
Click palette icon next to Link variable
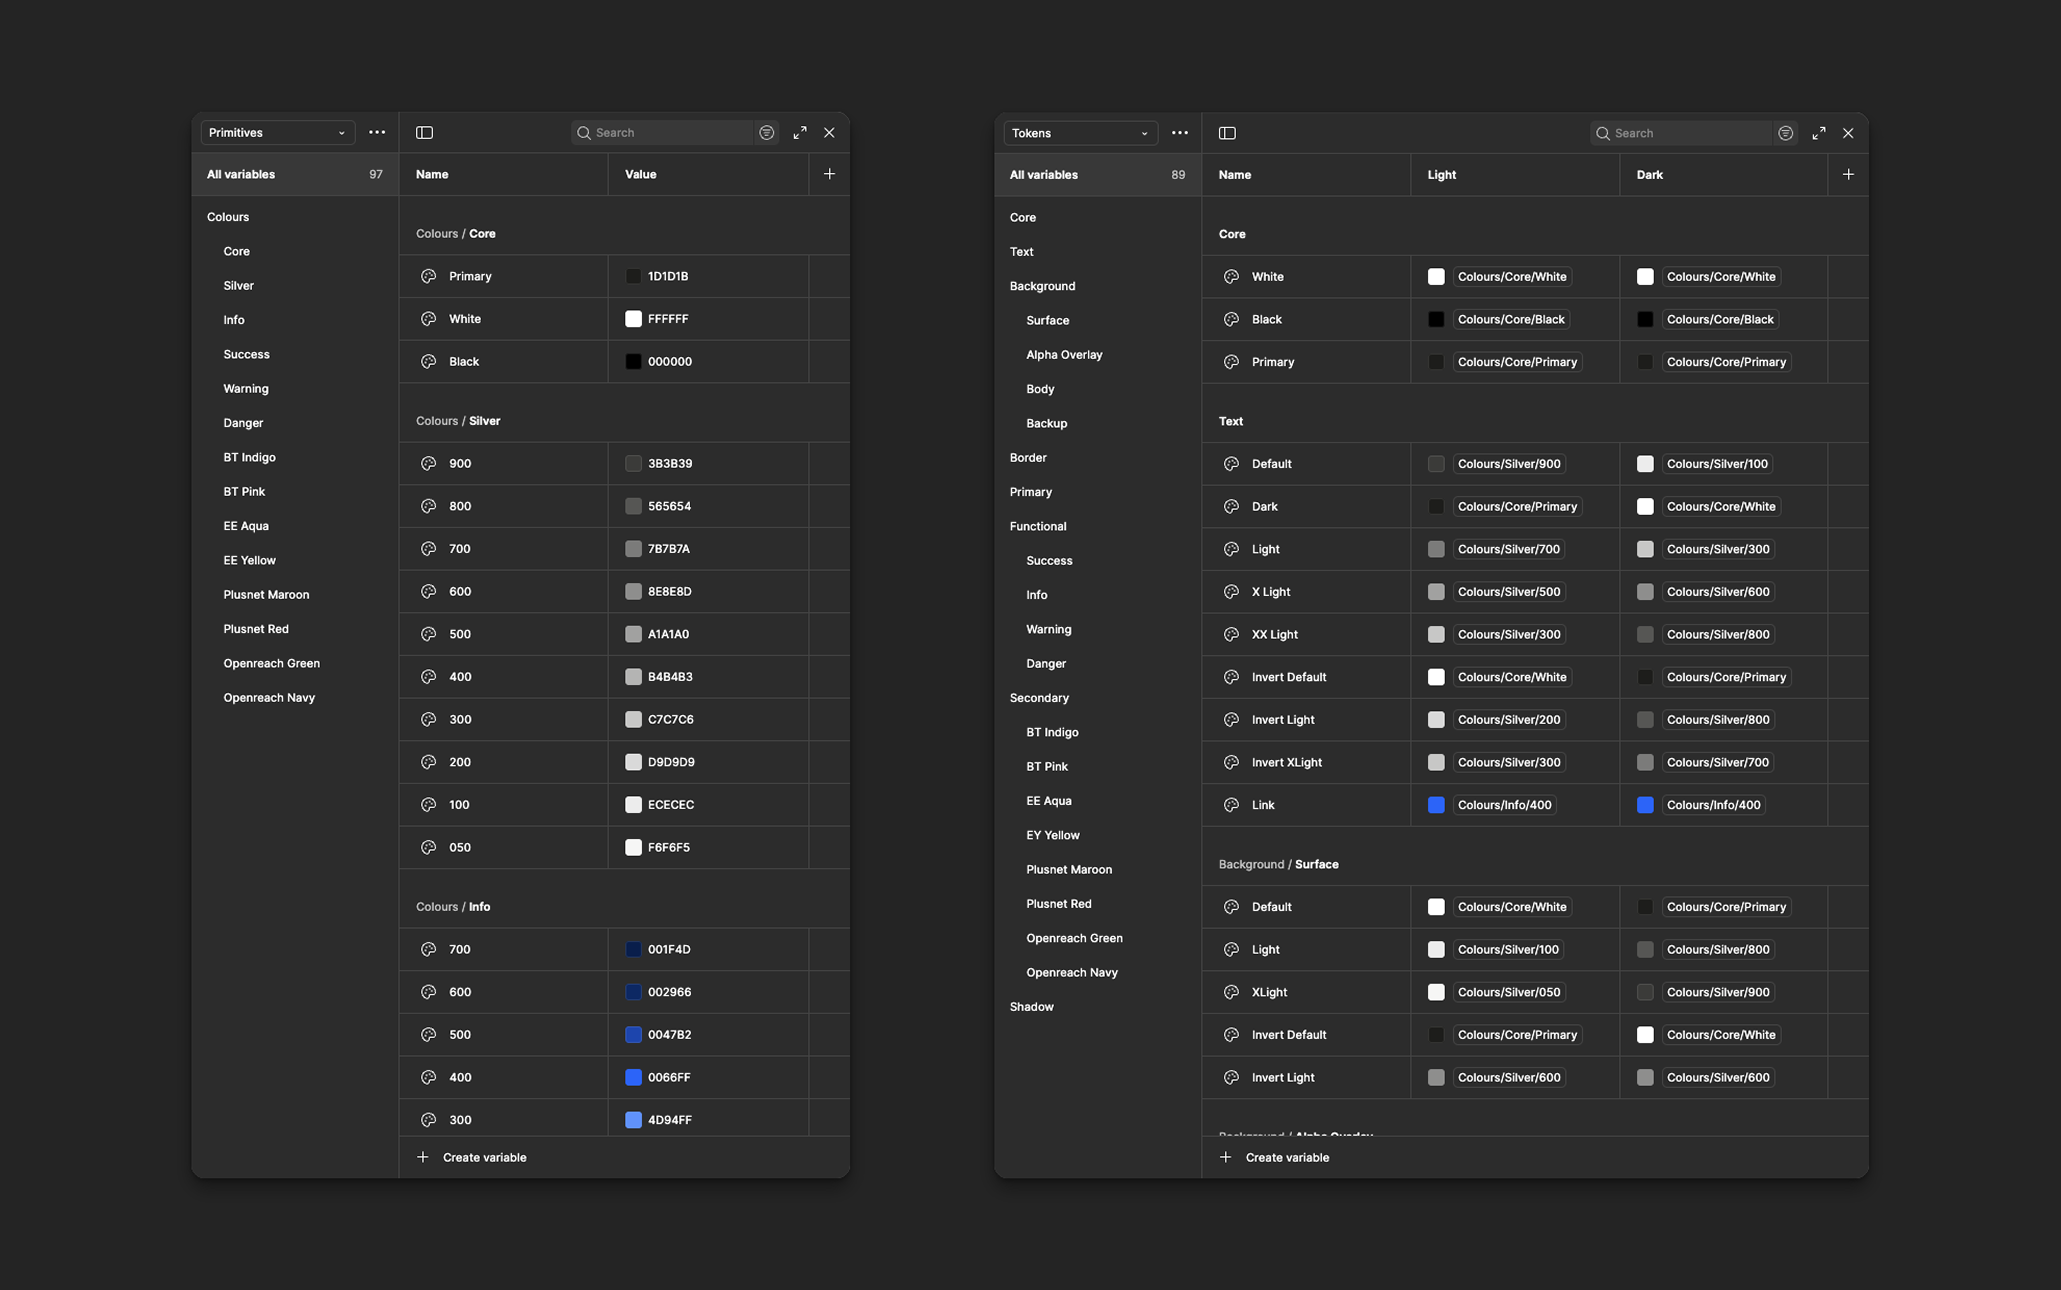tap(1231, 805)
